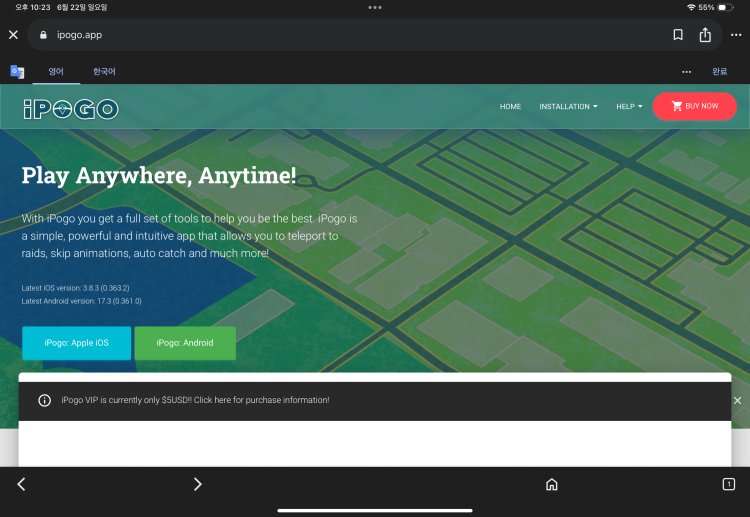This screenshot has width=750, height=517.
Task: Click the iPogo: Apple iOS button
Action: click(77, 343)
